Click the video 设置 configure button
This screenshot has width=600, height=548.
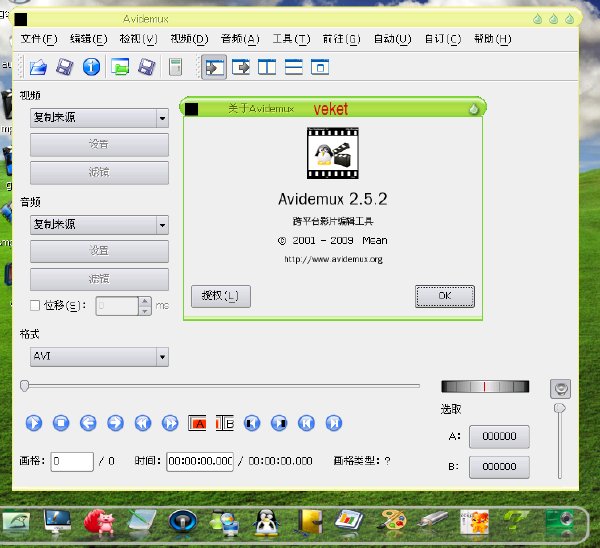pyautogui.click(x=99, y=145)
